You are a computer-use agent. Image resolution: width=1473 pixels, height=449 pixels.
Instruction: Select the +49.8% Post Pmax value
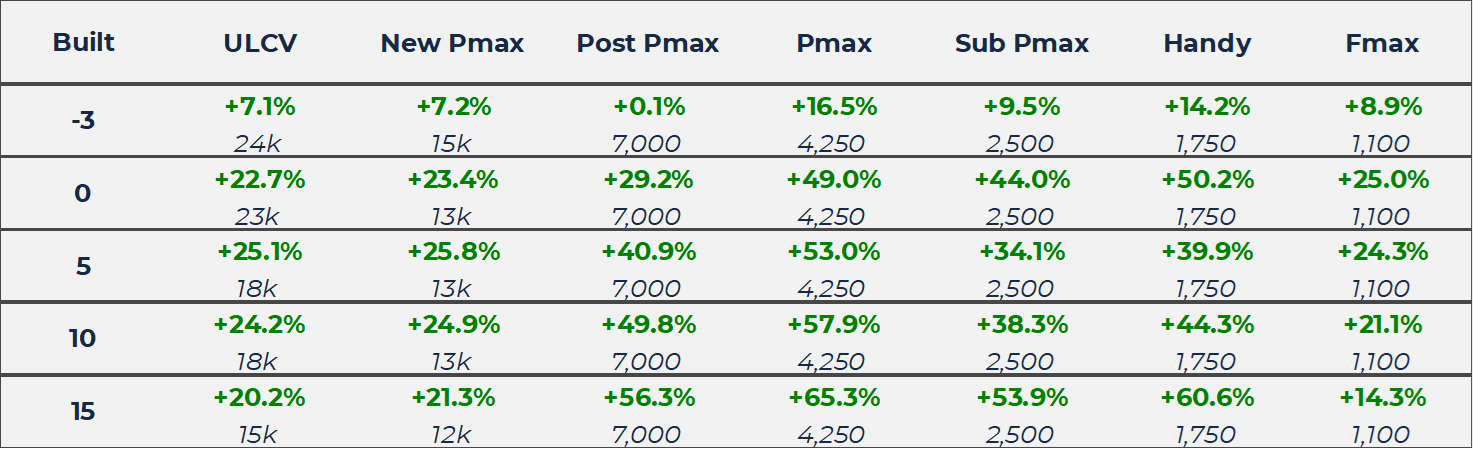pyautogui.click(x=648, y=325)
